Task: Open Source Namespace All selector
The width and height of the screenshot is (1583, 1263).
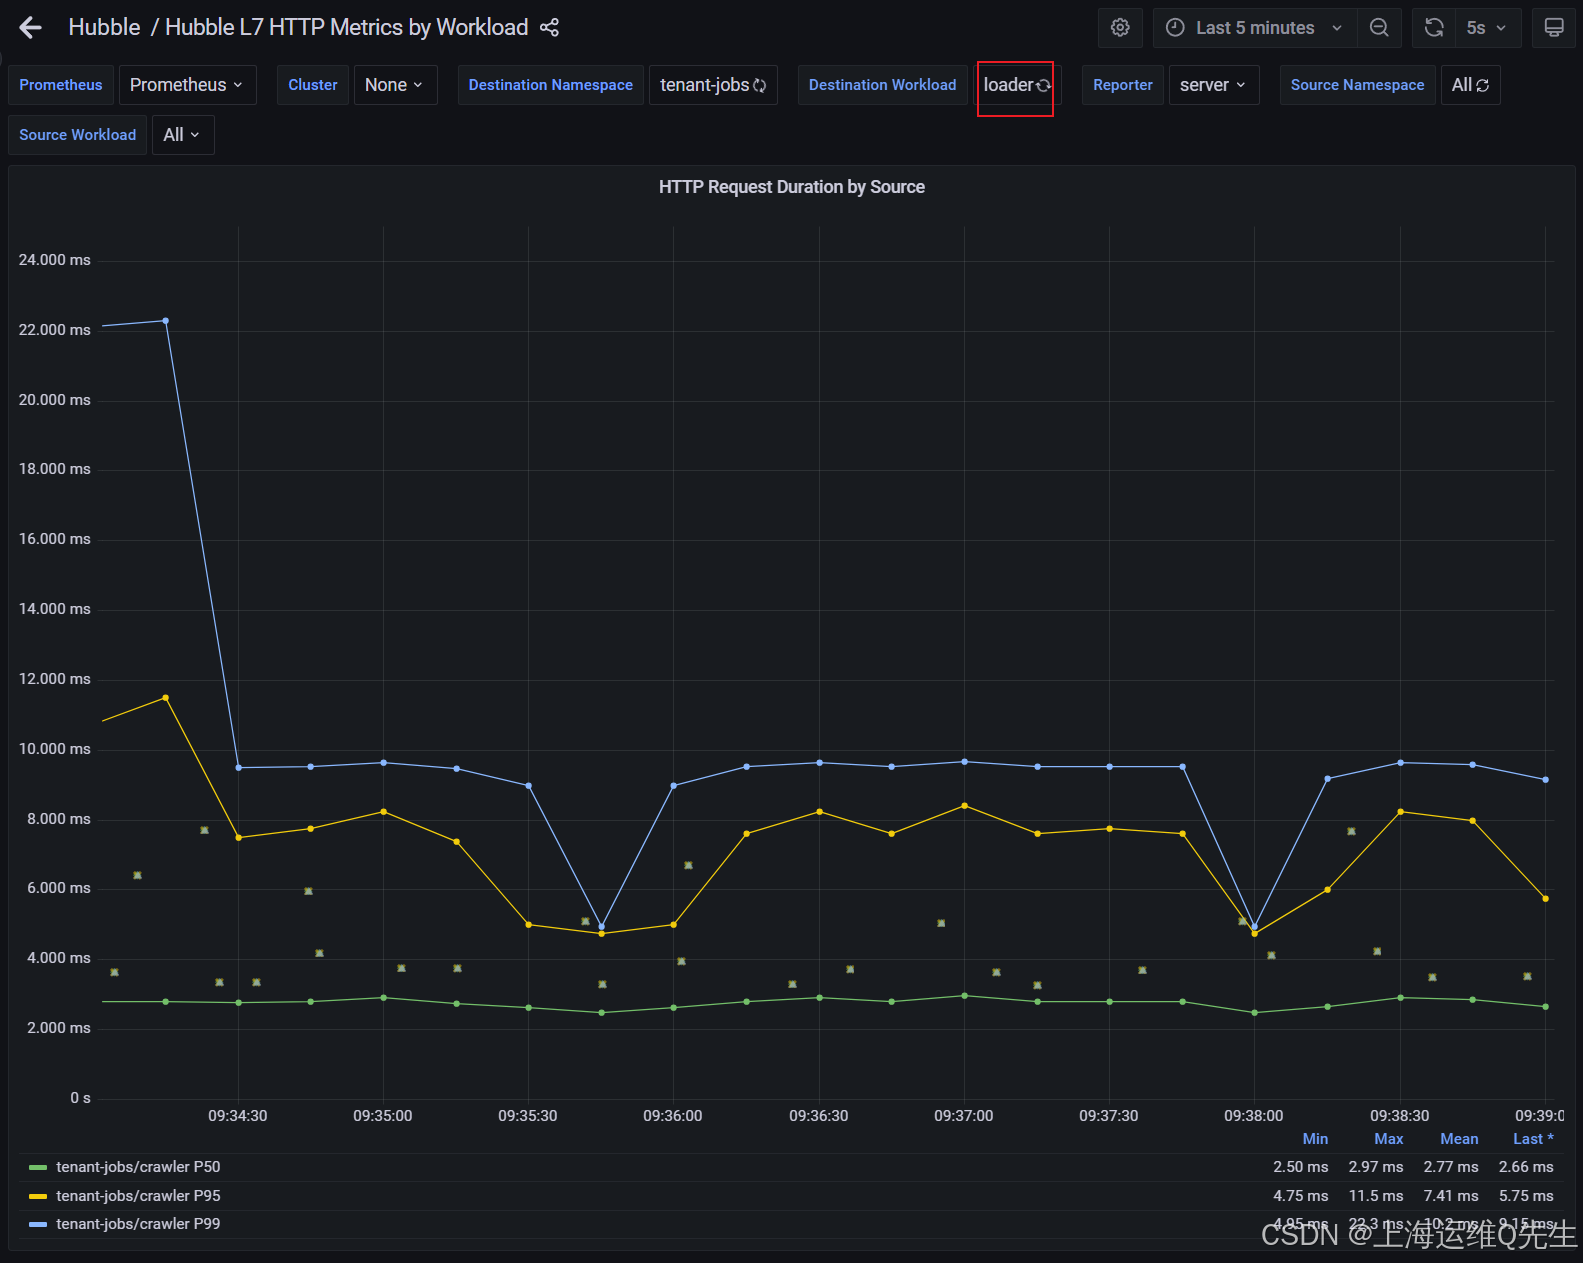Action: pyautogui.click(x=1470, y=85)
